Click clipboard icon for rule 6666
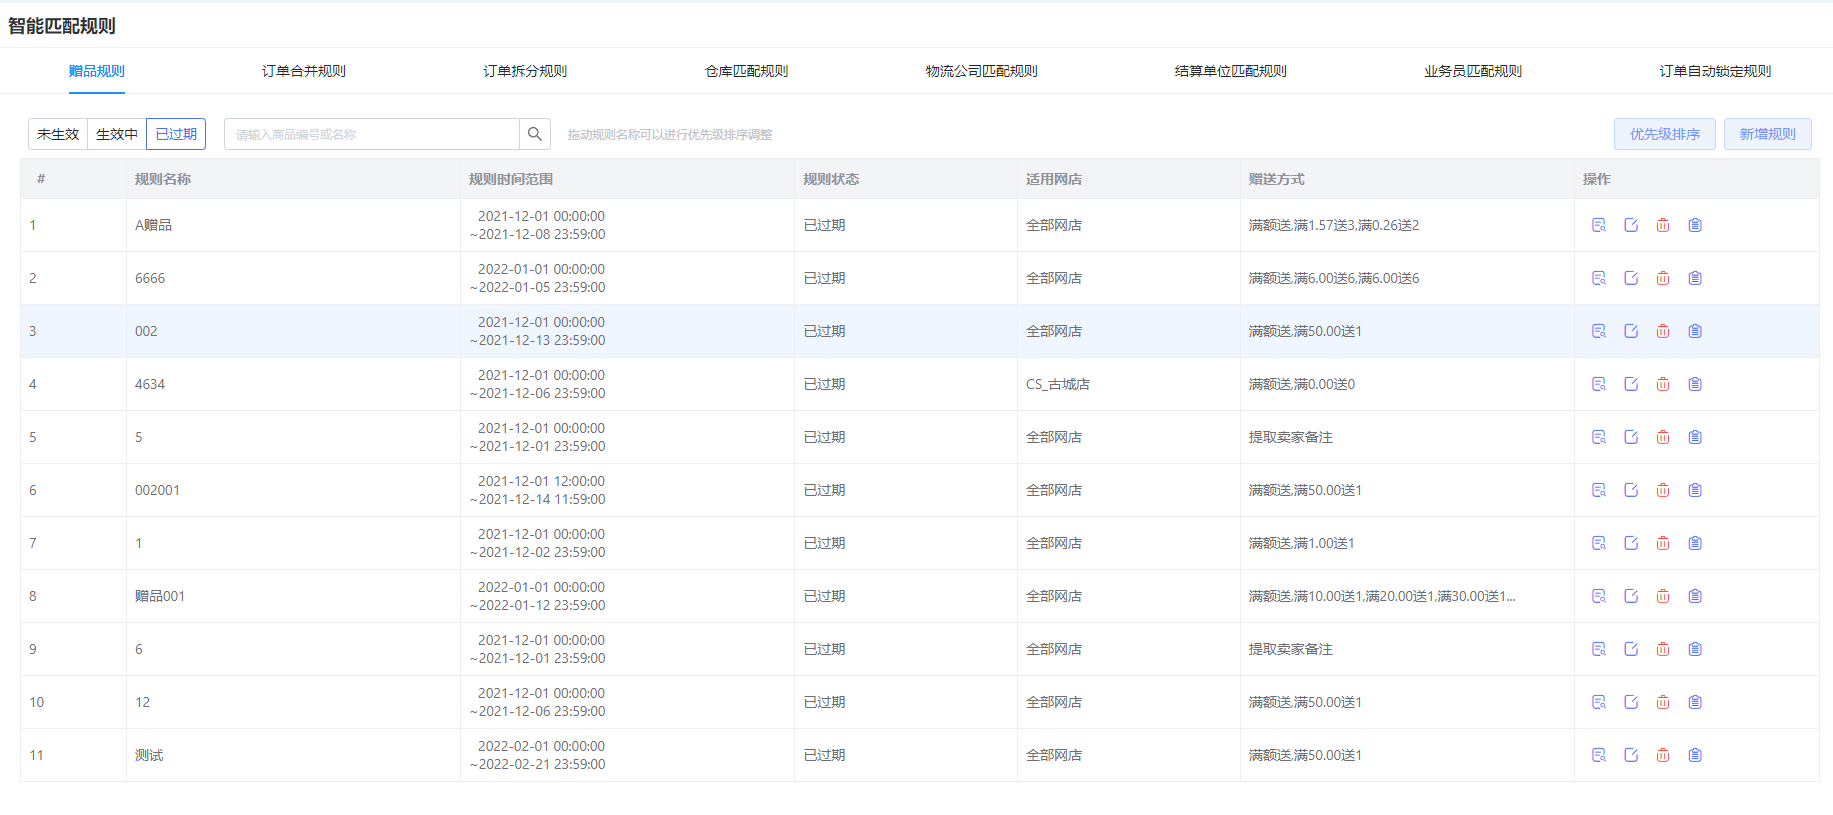This screenshot has width=1833, height=815. (1695, 278)
